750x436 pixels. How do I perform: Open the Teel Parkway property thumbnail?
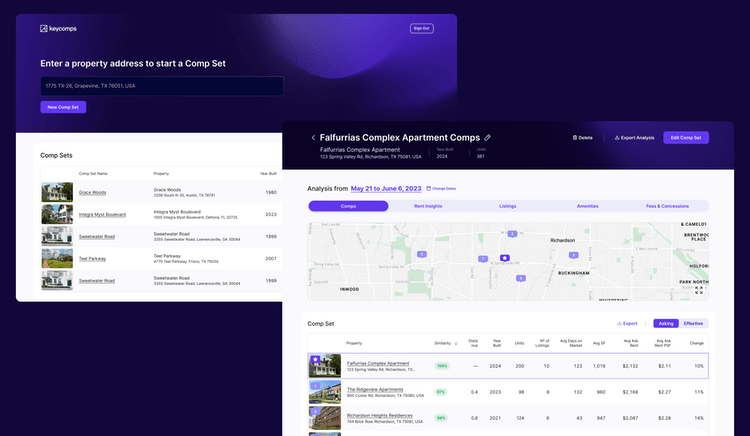pyautogui.click(x=57, y=259)
